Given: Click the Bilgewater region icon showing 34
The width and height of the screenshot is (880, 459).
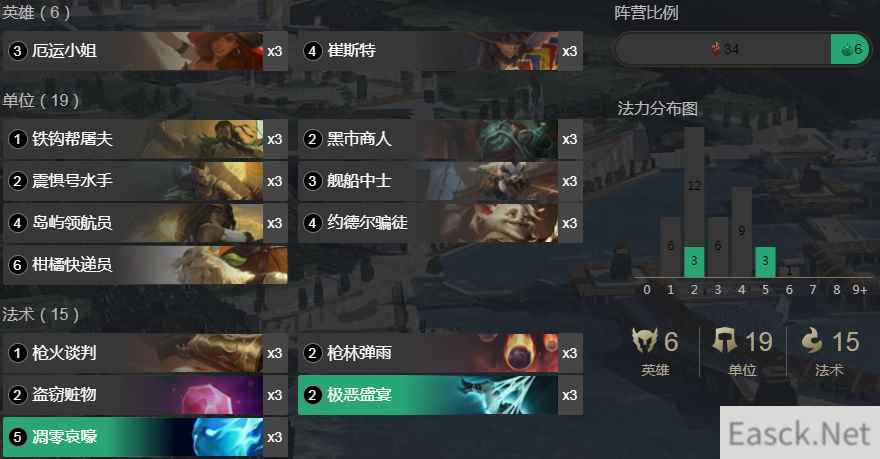Looking at the screenshot, I should coord(716,49).
